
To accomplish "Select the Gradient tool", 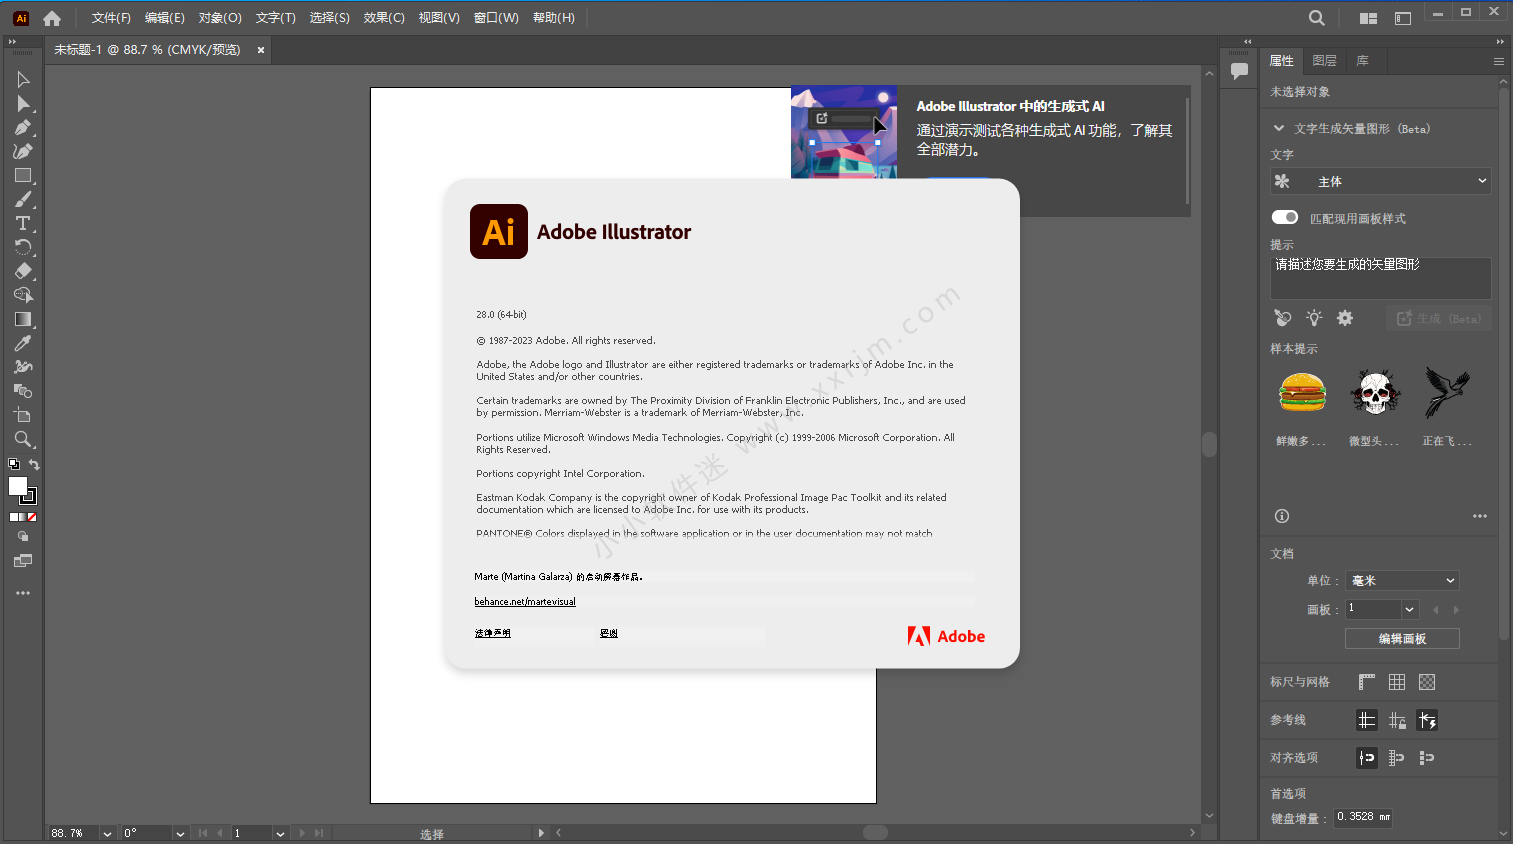I will [x=23, y=320].
